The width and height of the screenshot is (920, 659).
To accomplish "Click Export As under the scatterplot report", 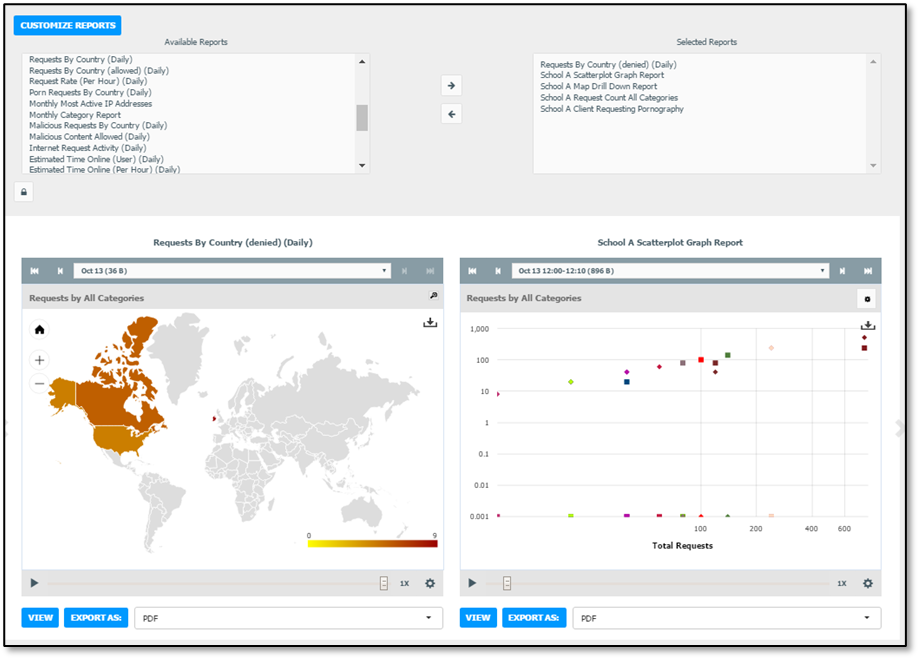I will [x=534, y=618].
